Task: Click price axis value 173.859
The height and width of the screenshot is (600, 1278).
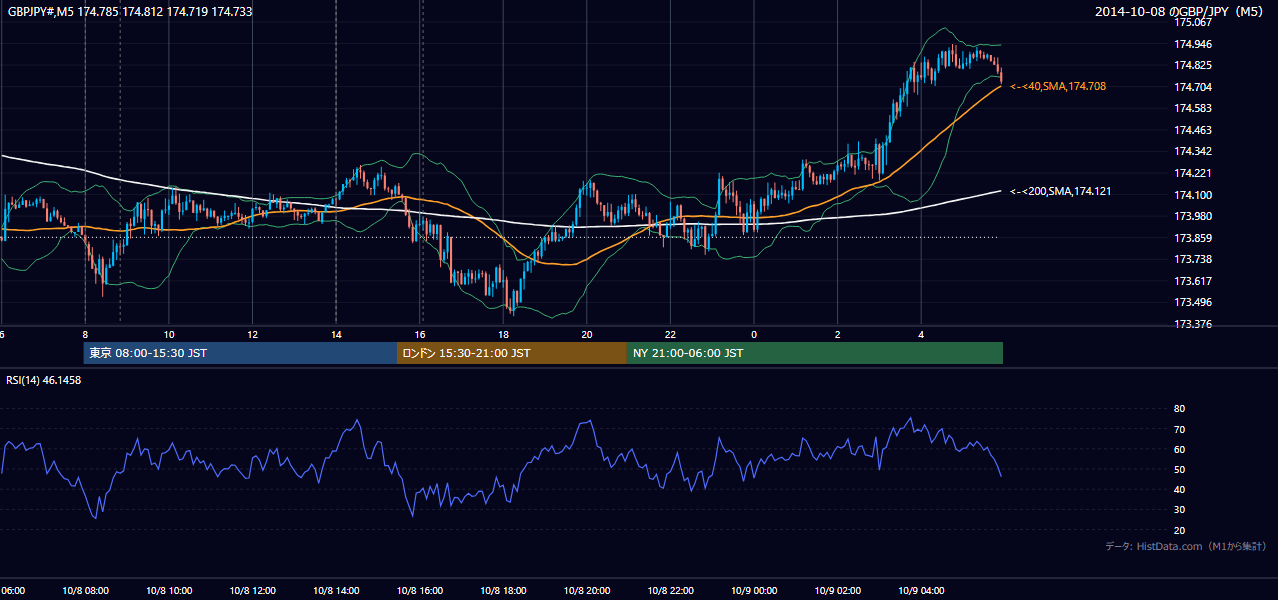Action: 1193,238
